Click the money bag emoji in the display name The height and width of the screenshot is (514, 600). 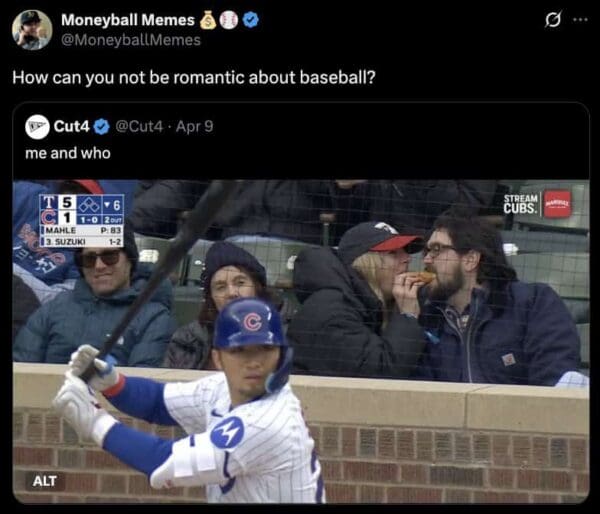[208, 20]
